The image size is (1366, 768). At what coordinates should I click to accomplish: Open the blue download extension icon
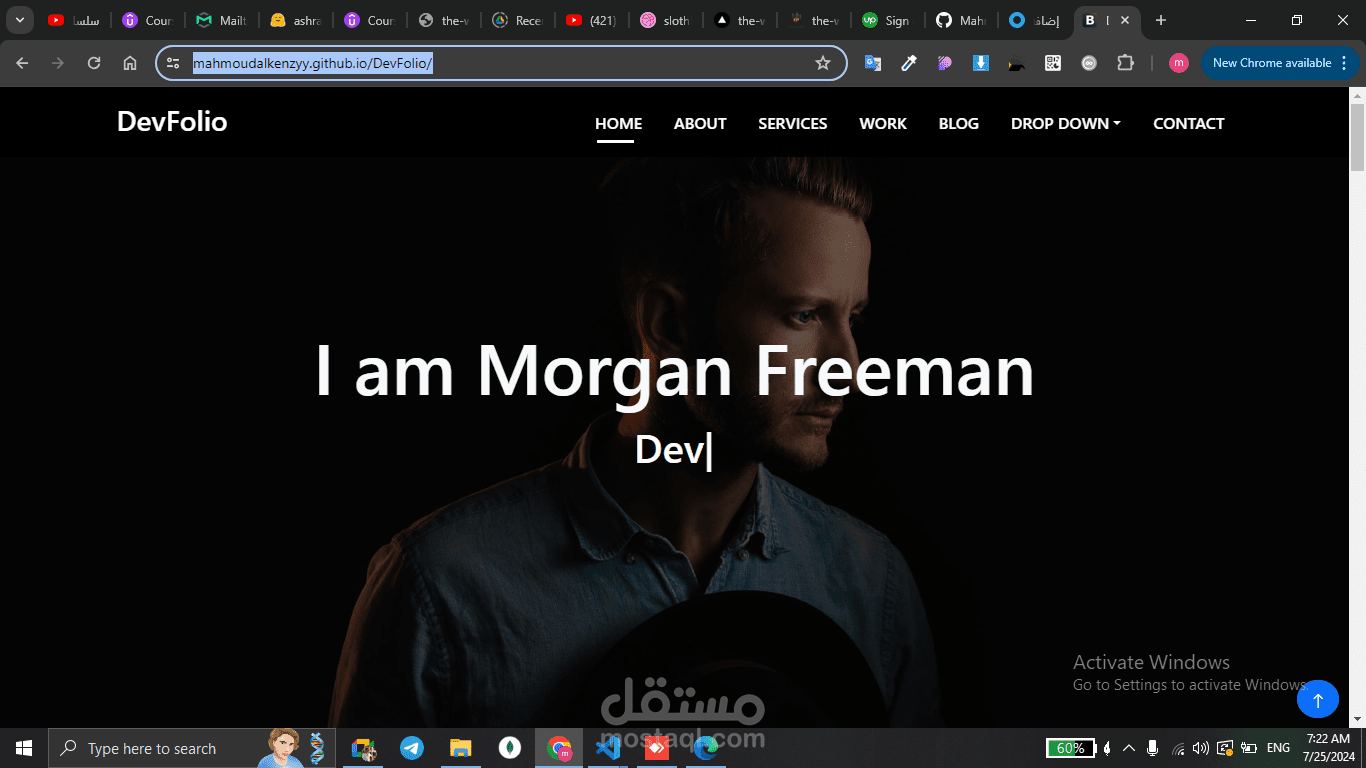981,63
